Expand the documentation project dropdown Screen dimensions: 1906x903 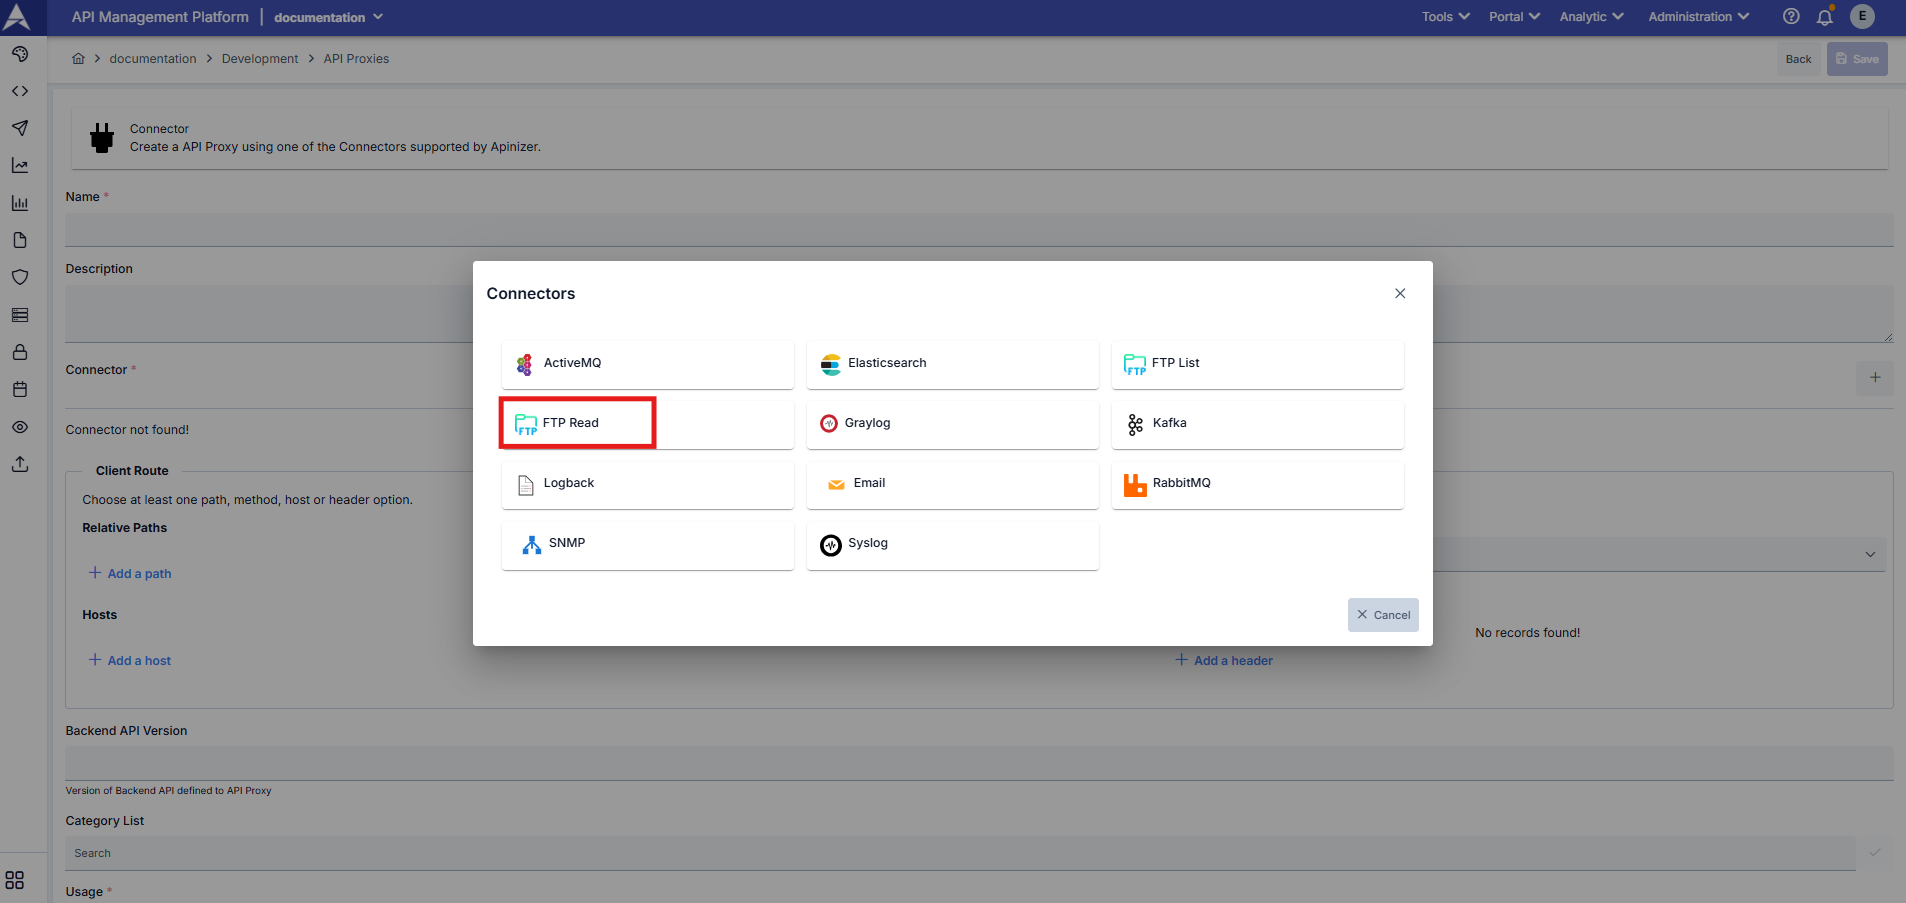pos(328,17)
